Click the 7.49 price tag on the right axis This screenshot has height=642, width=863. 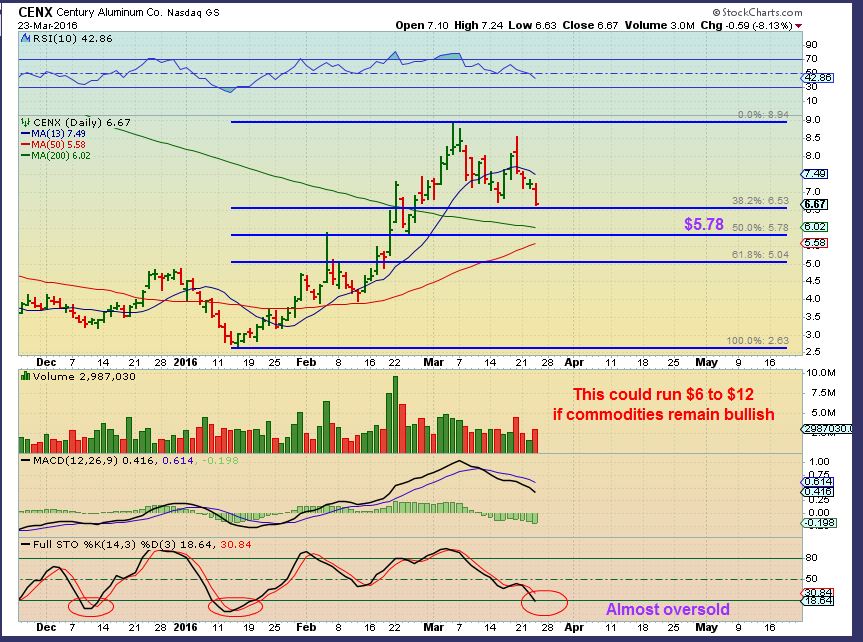click(x=815, y=174)
